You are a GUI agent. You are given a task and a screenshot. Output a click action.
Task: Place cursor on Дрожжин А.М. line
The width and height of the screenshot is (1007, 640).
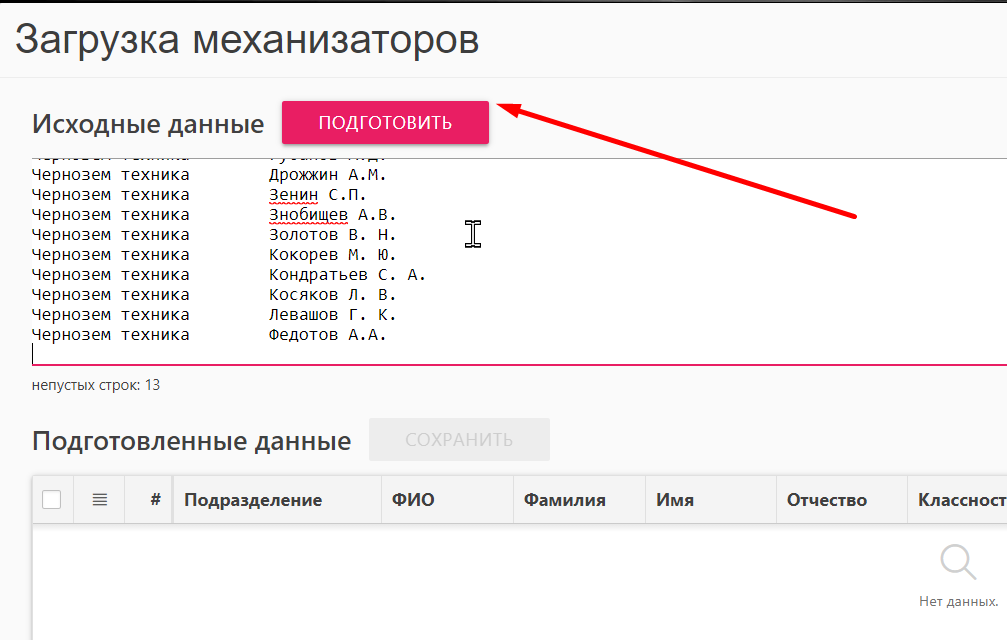[x=327, y=175]
